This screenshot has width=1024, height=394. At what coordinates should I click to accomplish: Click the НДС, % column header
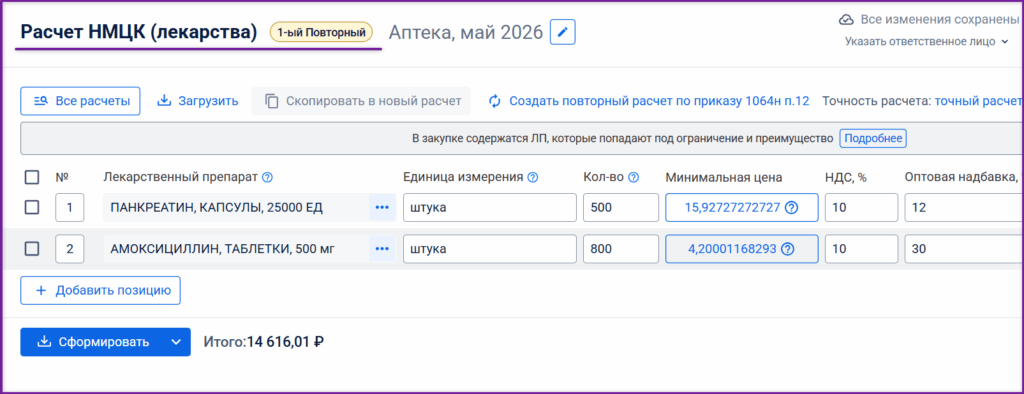point(846,177)
